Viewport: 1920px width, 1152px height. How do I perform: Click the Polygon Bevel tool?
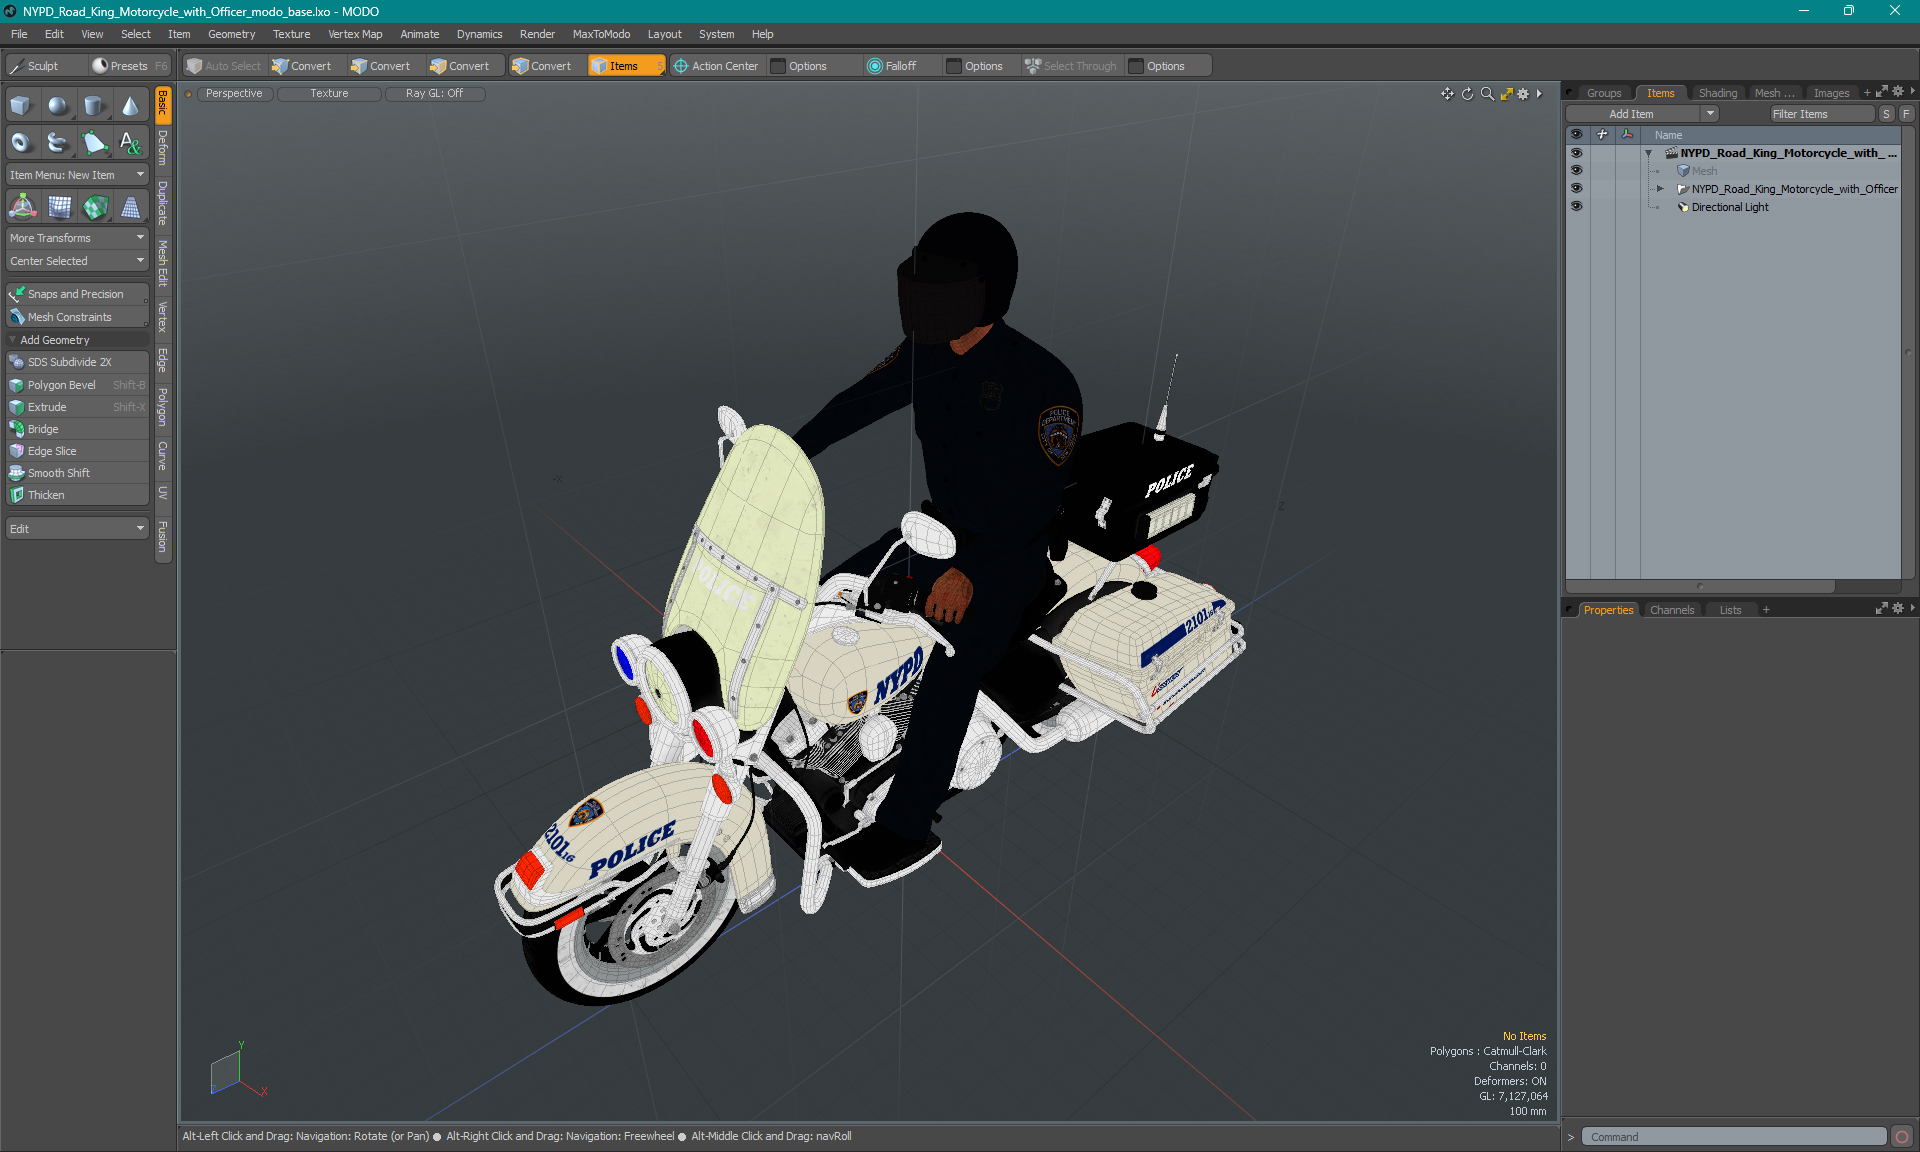click(78, 385)
